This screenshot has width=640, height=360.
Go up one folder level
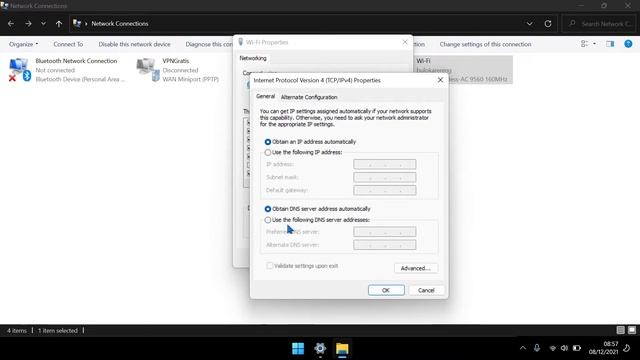59,24
